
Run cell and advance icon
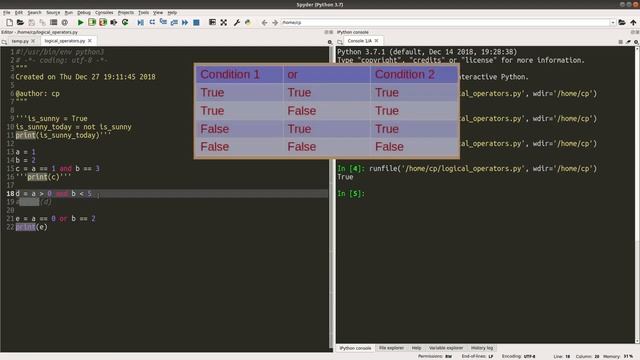click(103, 22)
